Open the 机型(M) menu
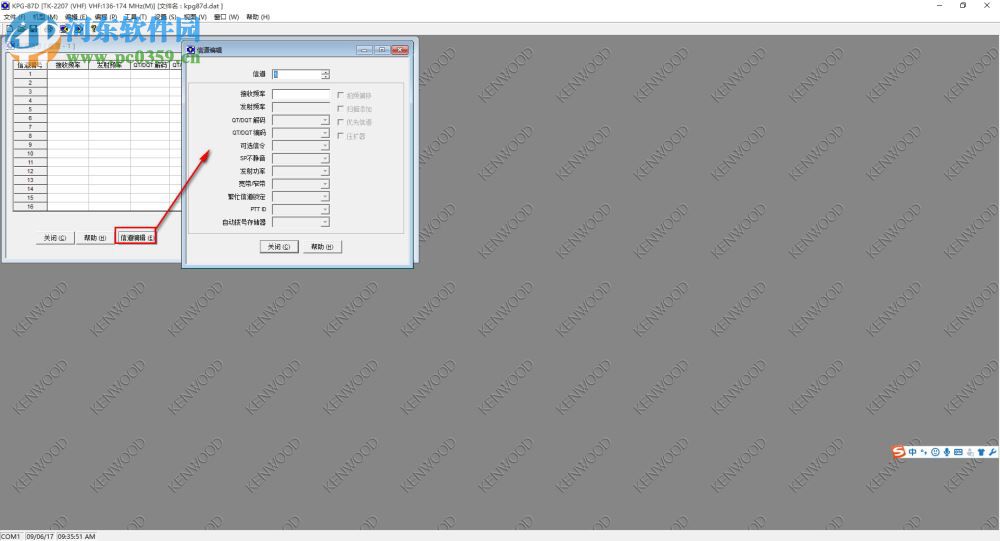 45,17
